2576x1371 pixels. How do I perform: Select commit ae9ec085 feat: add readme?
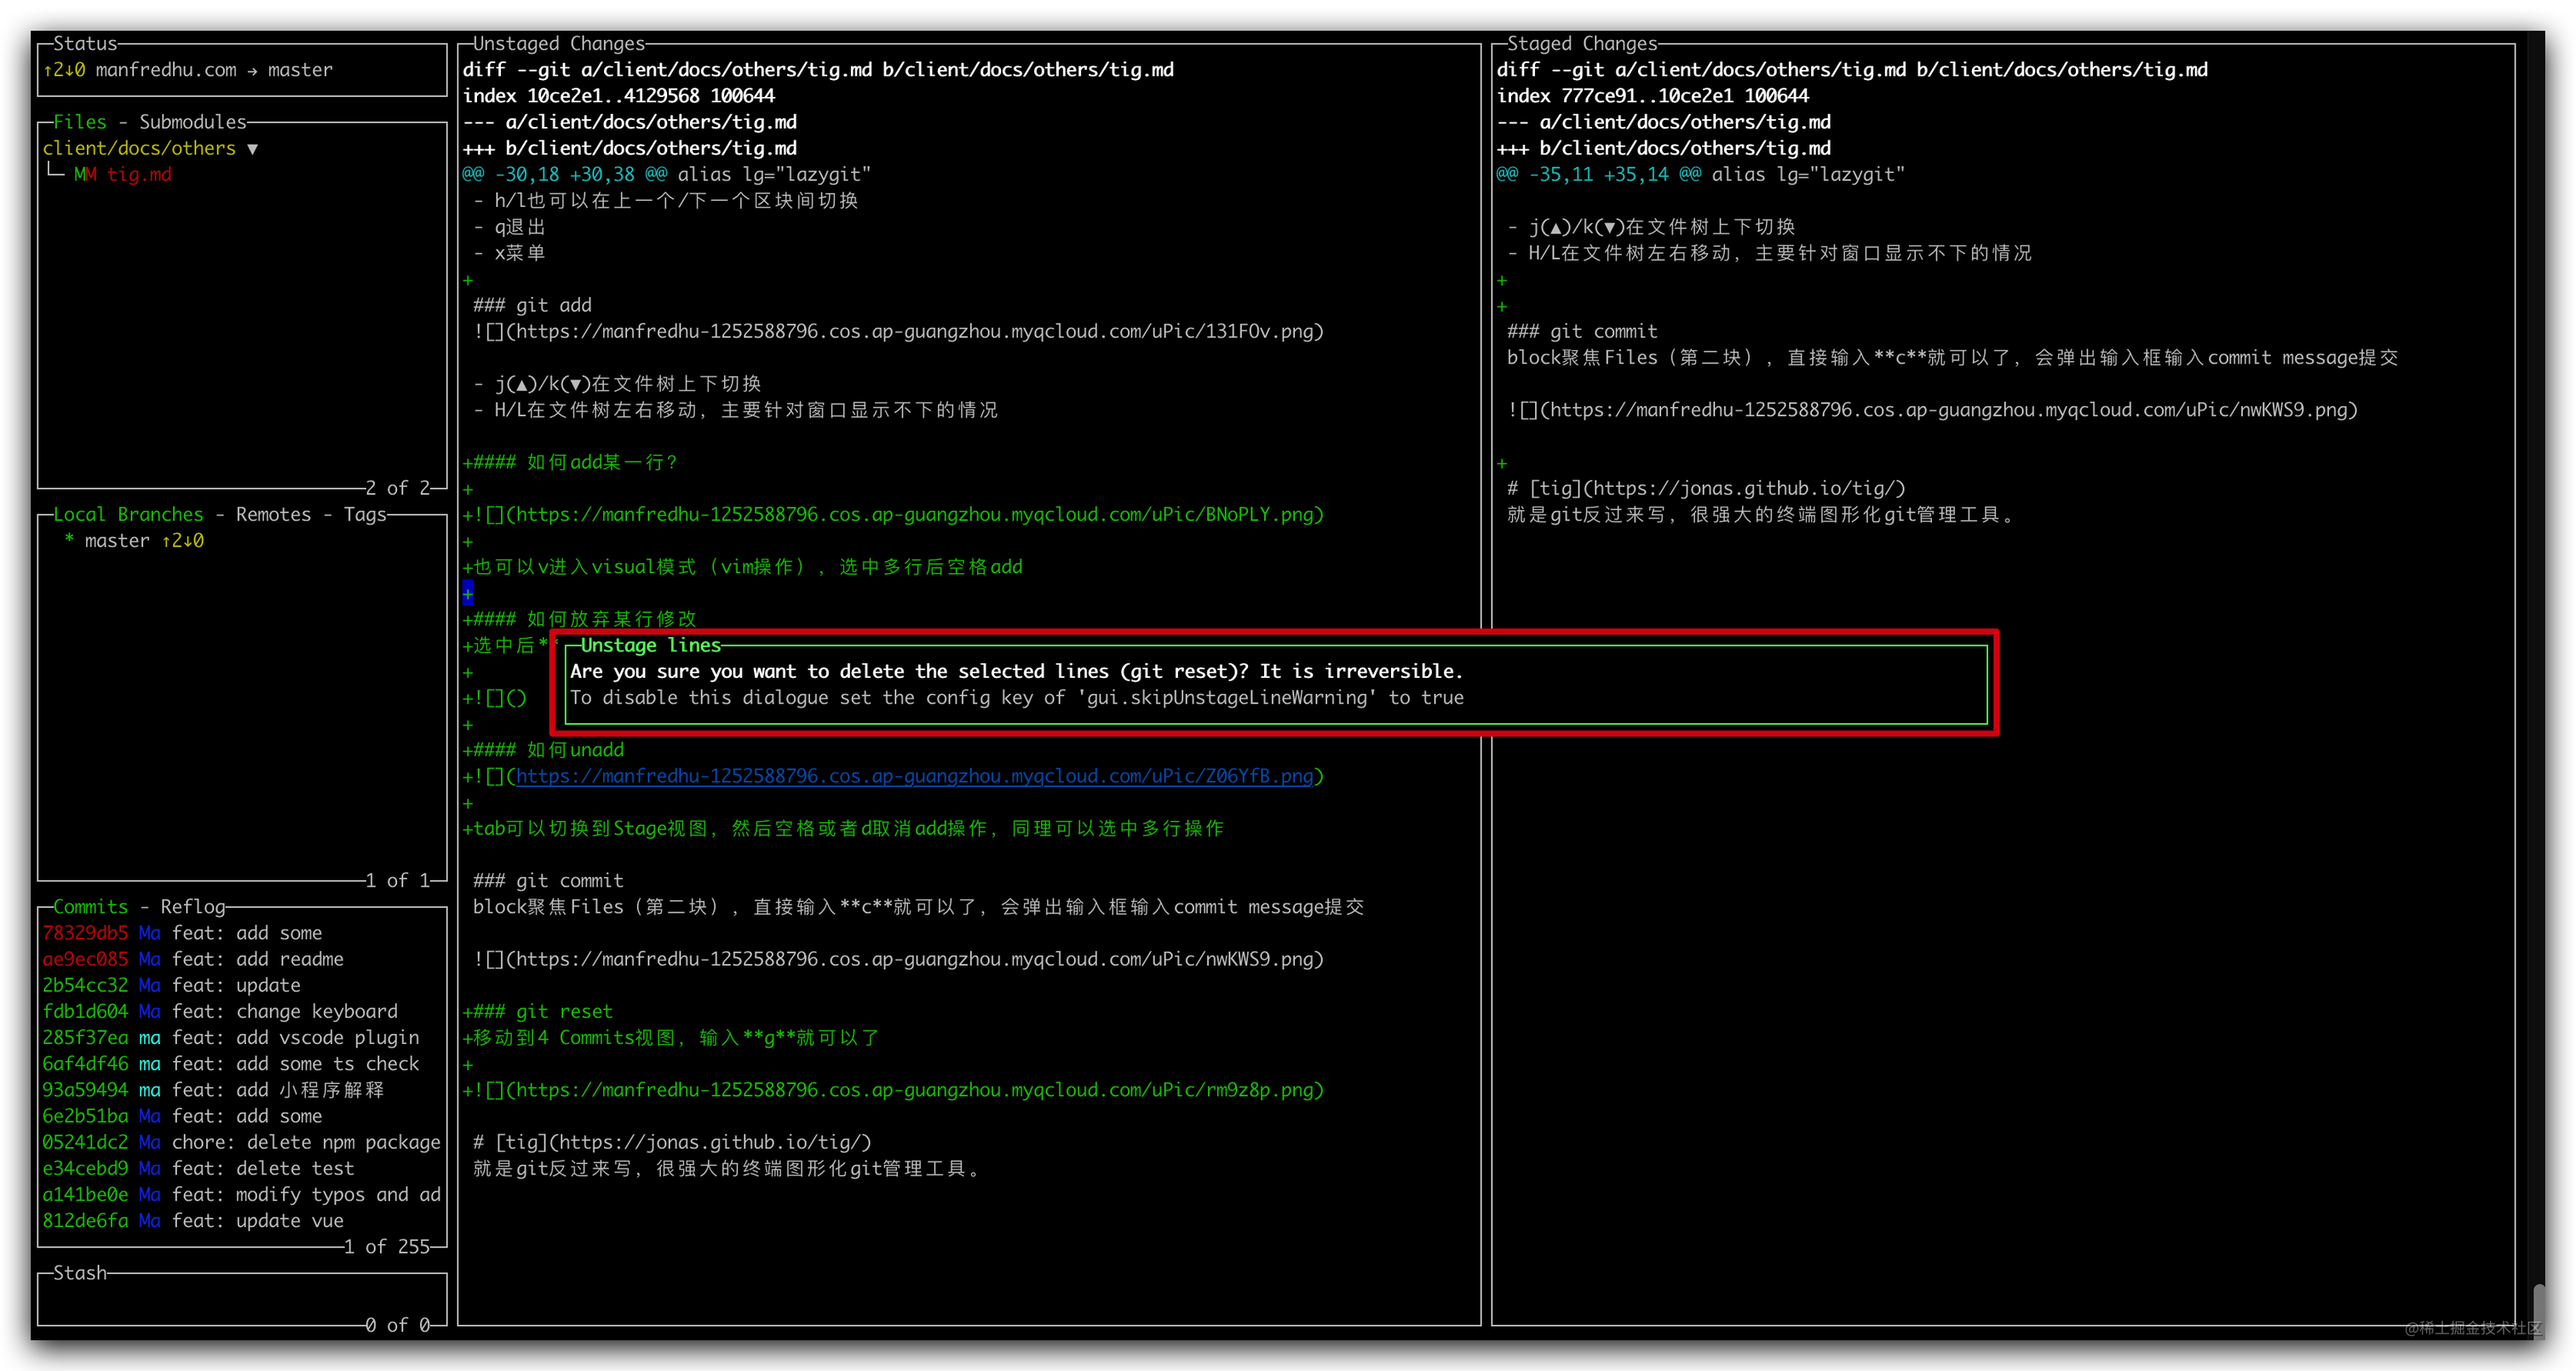(x=192, y=959)
